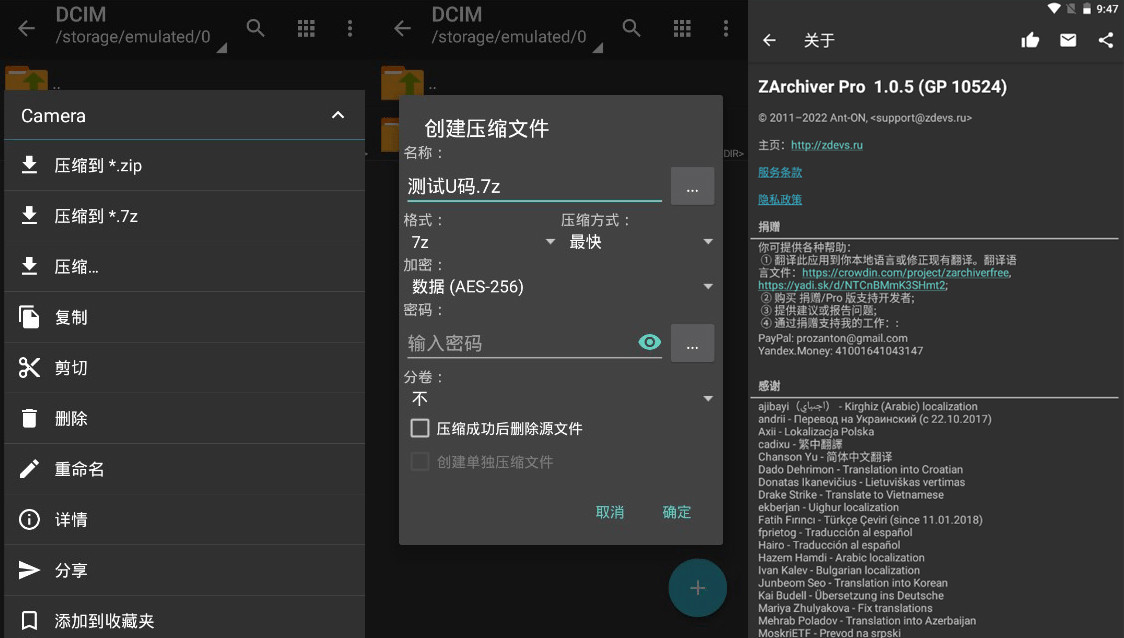Tap the thumbs-up rate icon
Image resolution: width=1124 pixels, height=638 pixels.
point(1030,40)
